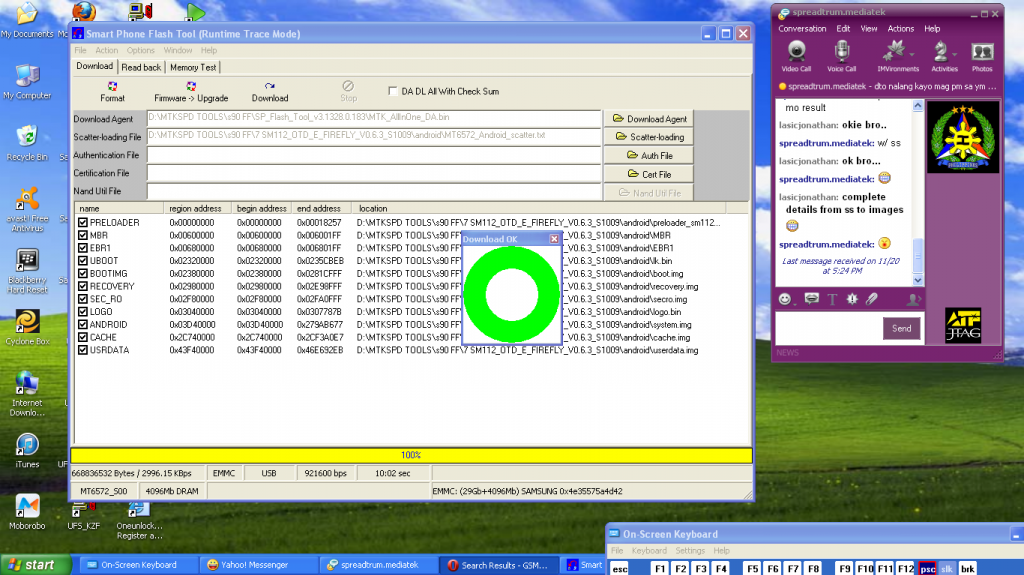Open the Options menu in Flash Tool
The width and height of the screenshot is (1024, 575).
(140, 50)
